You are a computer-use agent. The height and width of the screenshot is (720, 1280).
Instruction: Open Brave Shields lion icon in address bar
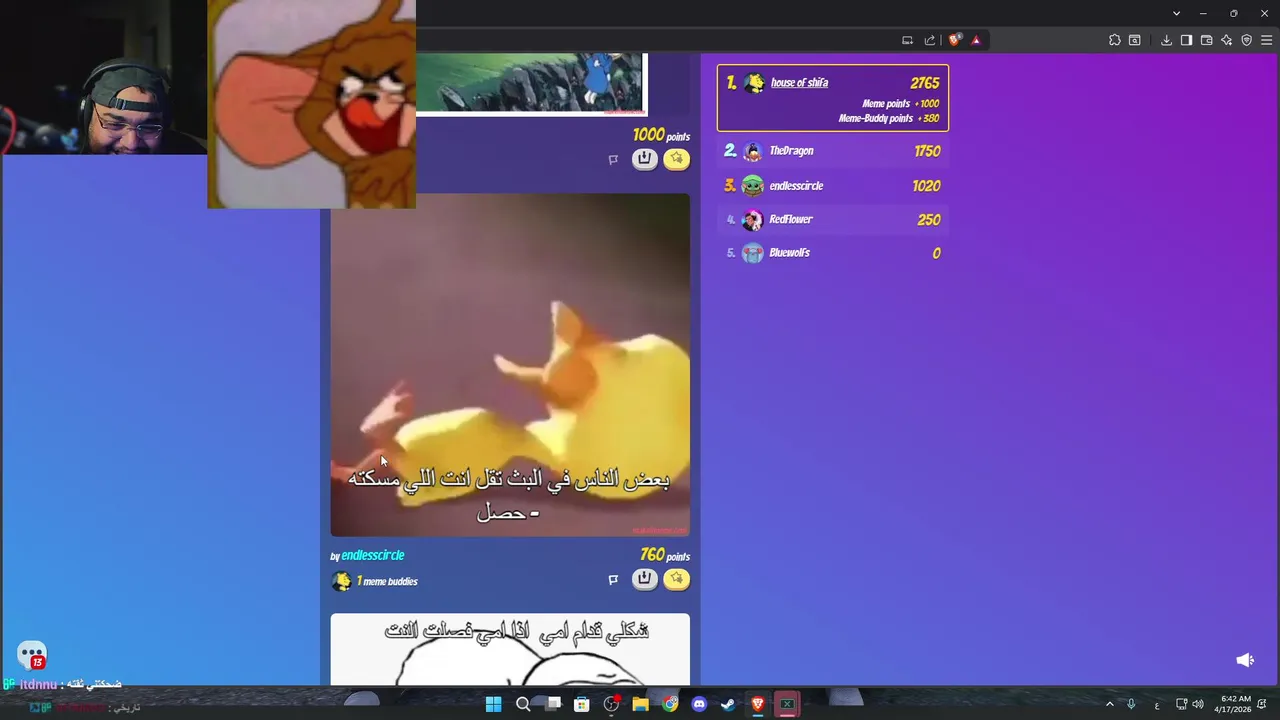(954, 40)
